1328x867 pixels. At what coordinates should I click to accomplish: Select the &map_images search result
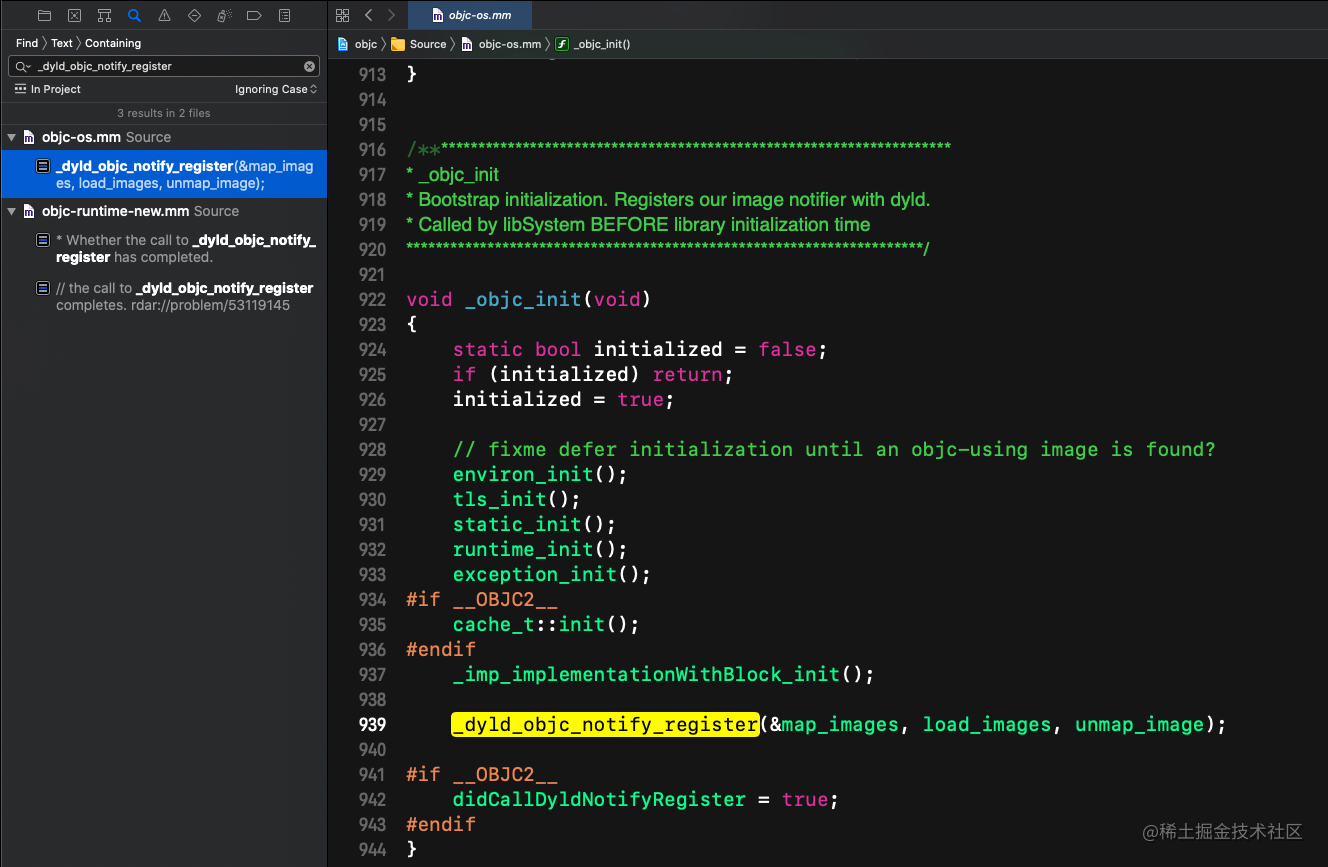pos(163,174)
